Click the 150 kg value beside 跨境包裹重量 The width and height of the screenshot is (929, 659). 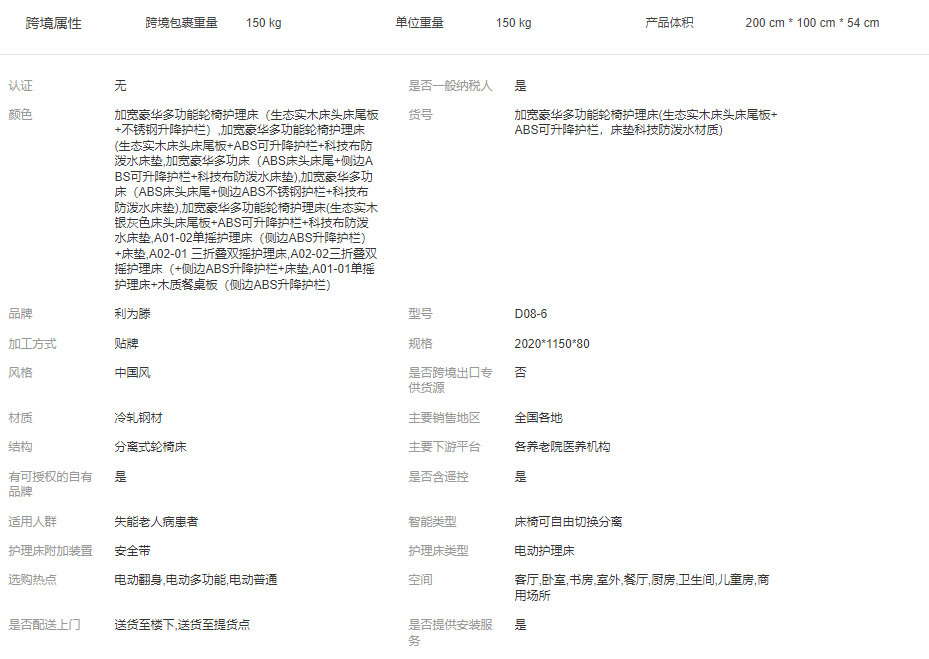point(264,23)
